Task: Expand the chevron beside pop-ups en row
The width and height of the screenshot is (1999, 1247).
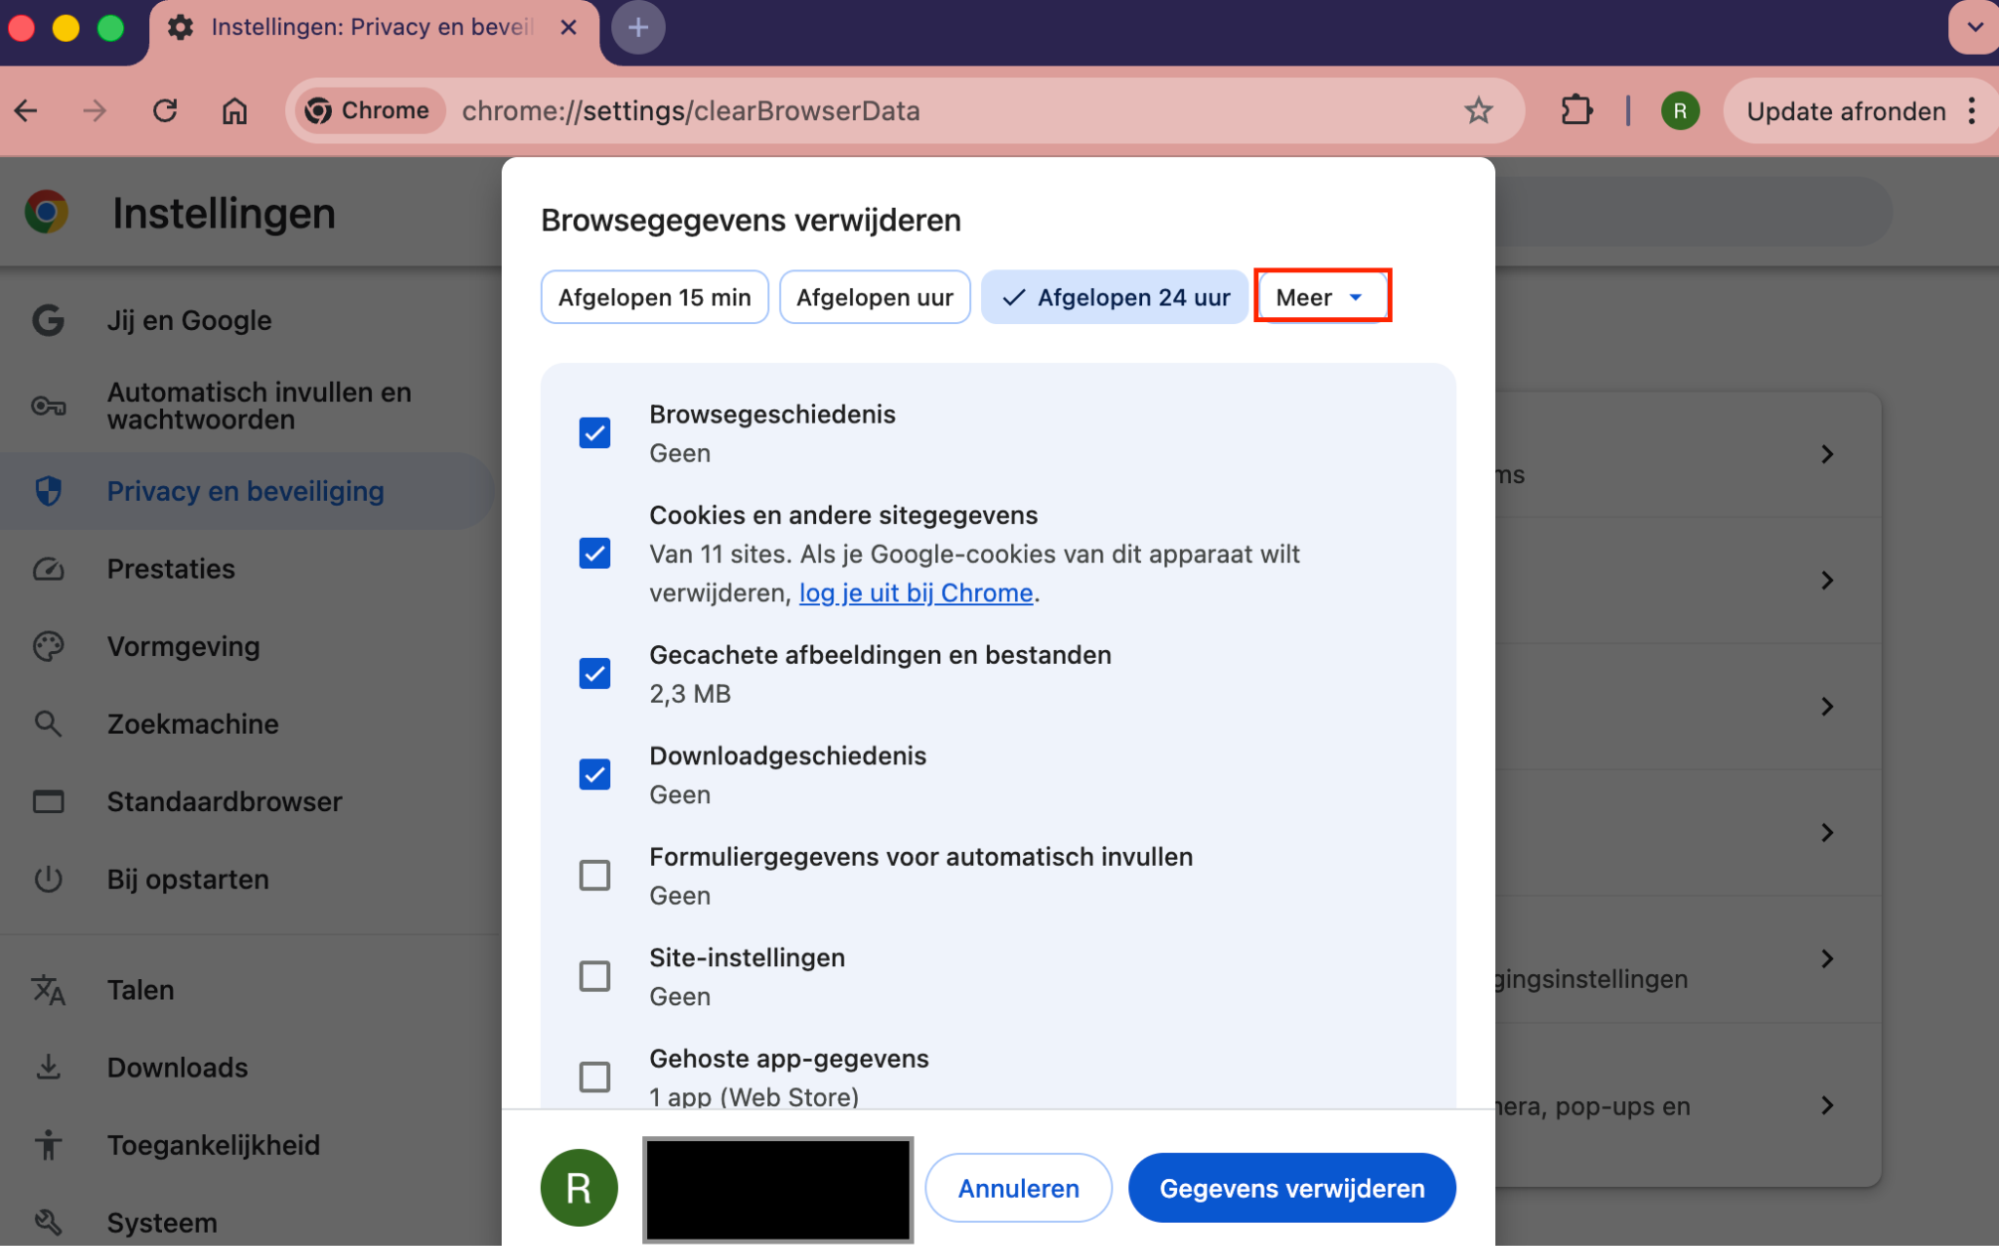Action: tap(1827, 1105)
